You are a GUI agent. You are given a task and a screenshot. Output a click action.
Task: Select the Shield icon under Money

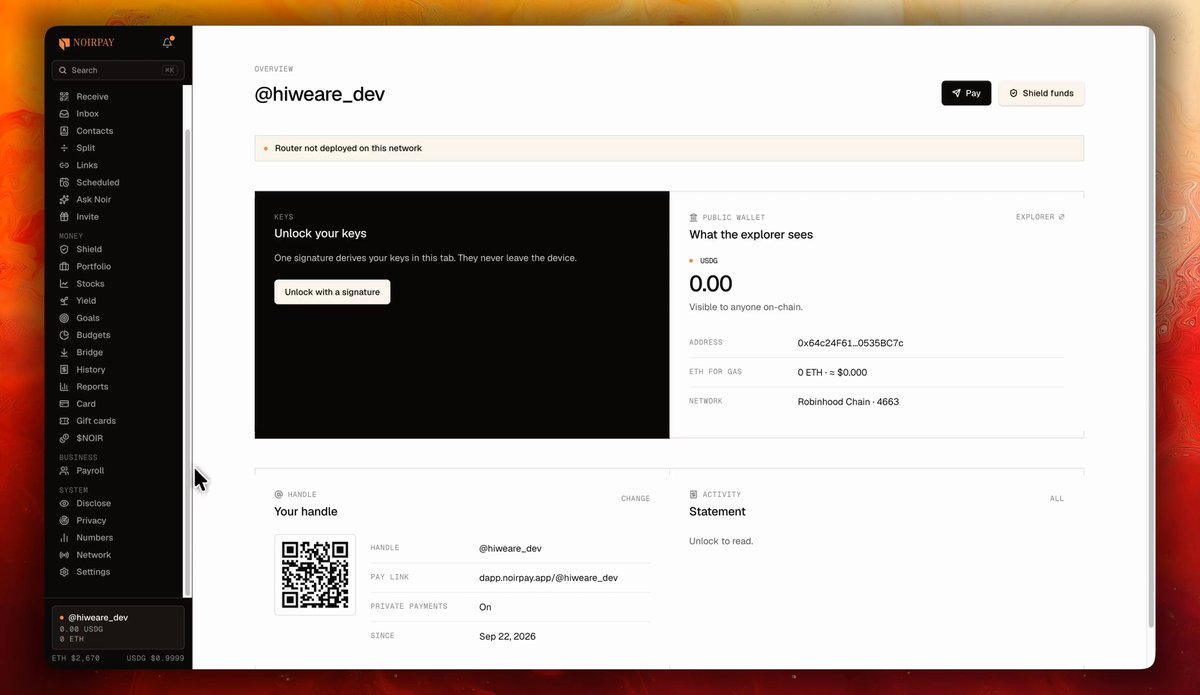coord(64,249)
